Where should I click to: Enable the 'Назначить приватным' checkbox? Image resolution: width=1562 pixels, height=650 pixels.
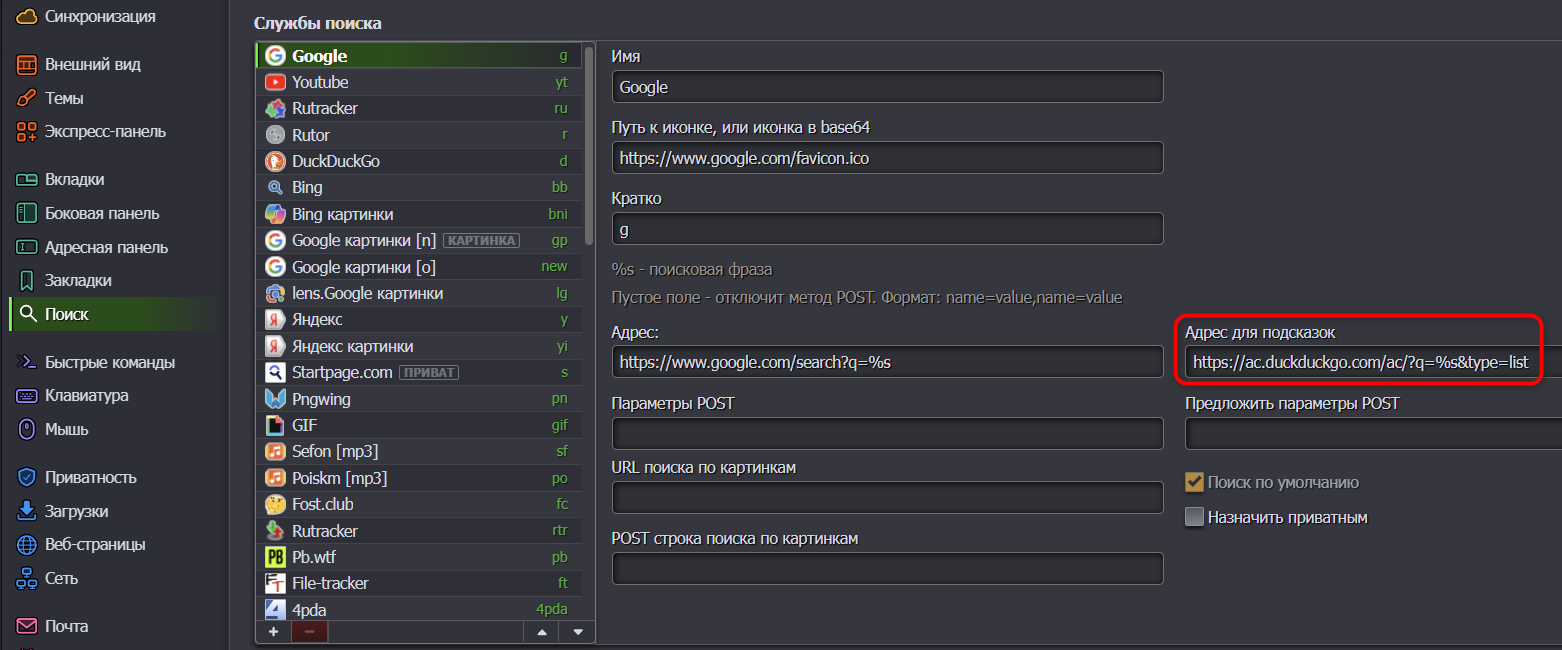[1194, 517]
